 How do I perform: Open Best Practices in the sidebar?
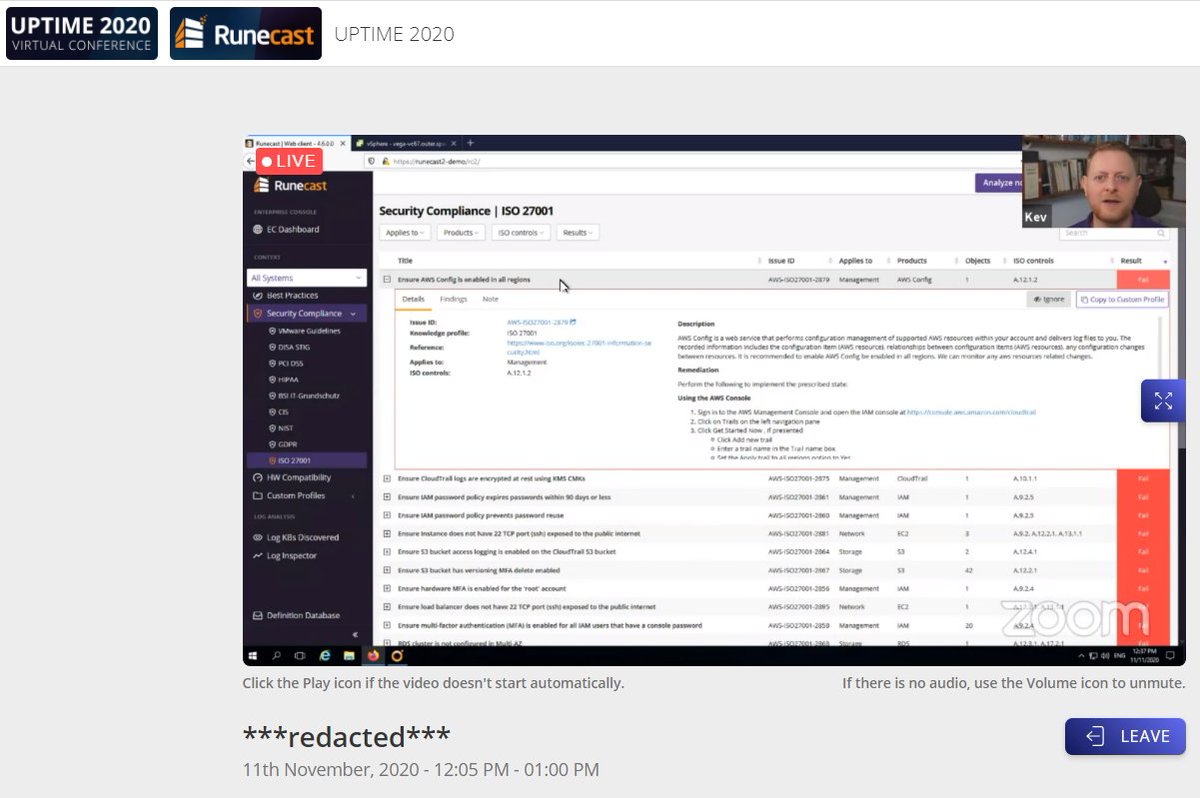click(x=285, y=295)
